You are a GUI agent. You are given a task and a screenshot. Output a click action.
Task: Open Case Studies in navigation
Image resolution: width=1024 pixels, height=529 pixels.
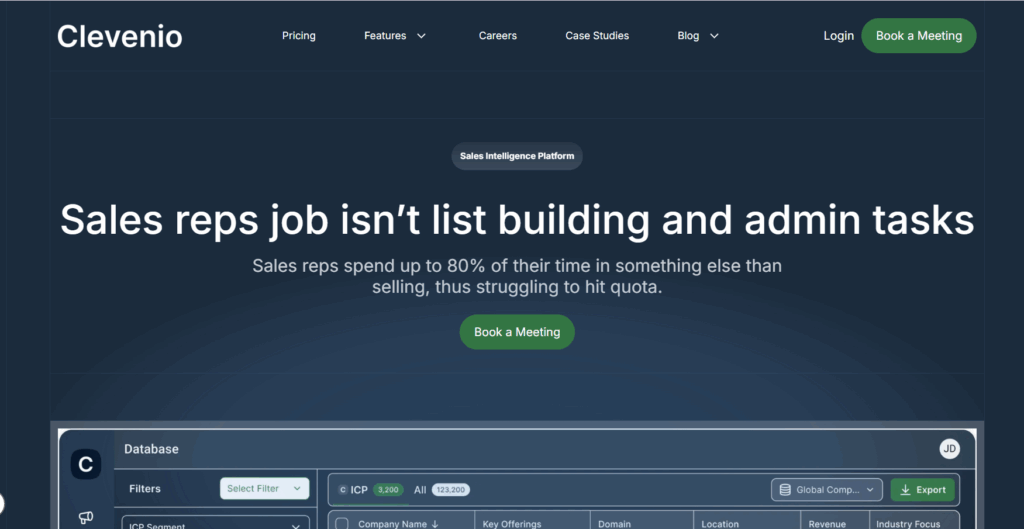pyautogui.click(x=597, y=36)
